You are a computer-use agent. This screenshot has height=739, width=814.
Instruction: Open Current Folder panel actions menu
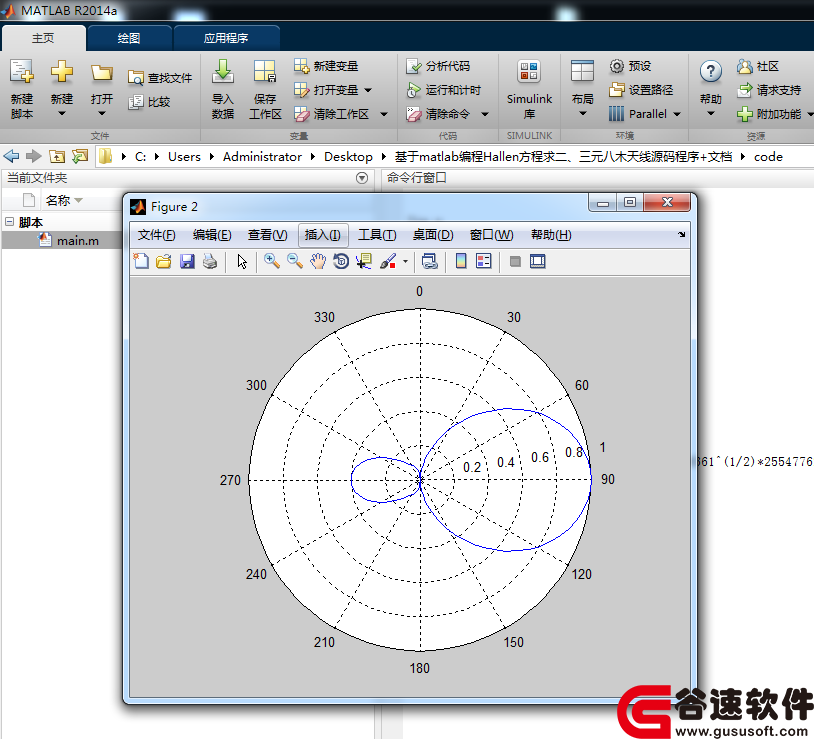point(362,178)
